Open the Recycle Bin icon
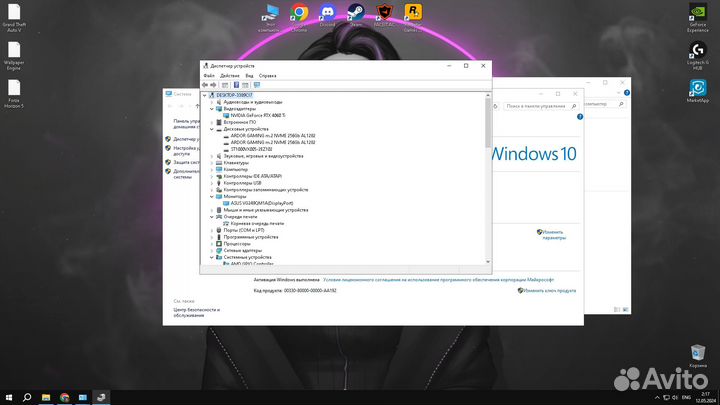720x405 pixels. (x=698, y=356)
